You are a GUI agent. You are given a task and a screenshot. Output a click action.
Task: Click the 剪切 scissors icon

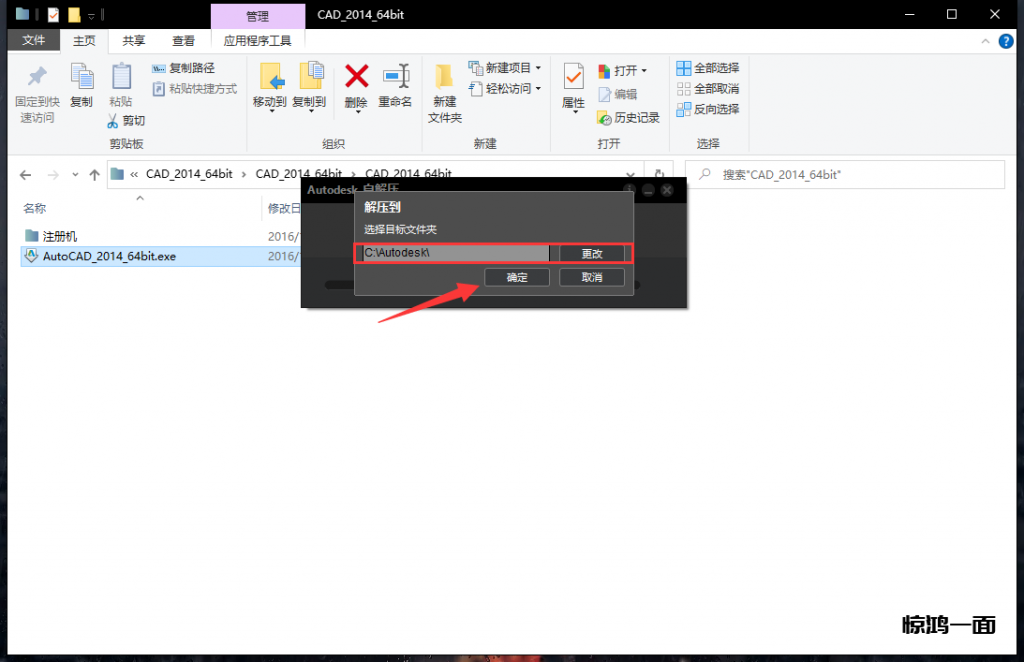(113, 121)
